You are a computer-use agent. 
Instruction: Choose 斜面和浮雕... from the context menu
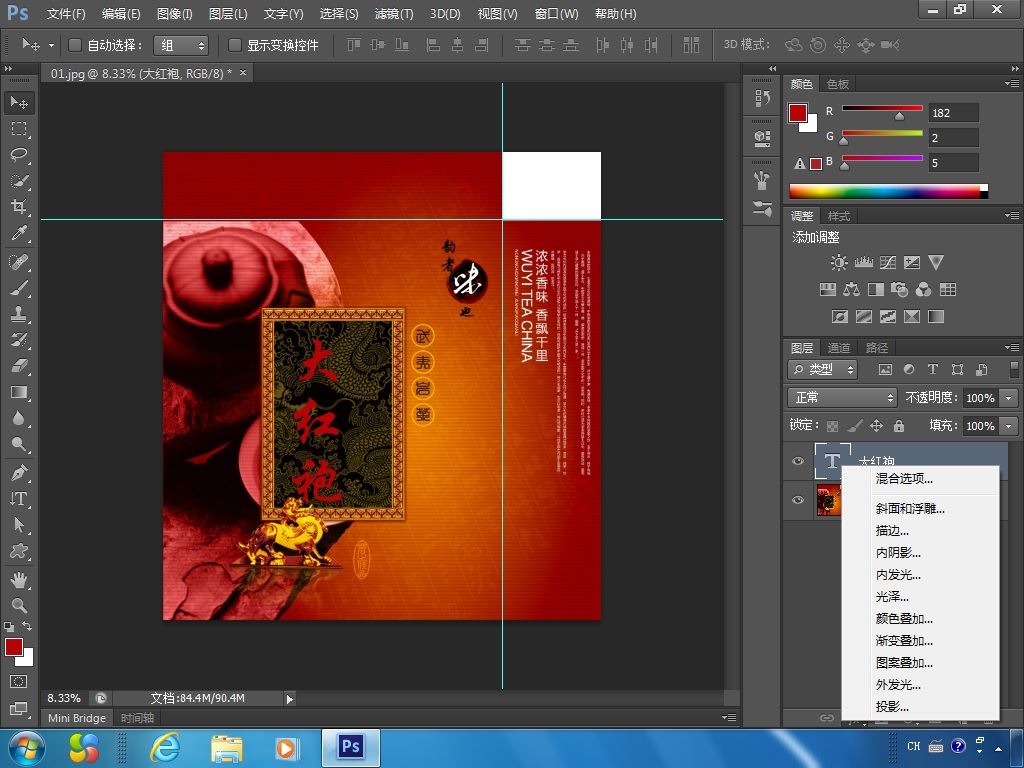(x=920, y=508)
